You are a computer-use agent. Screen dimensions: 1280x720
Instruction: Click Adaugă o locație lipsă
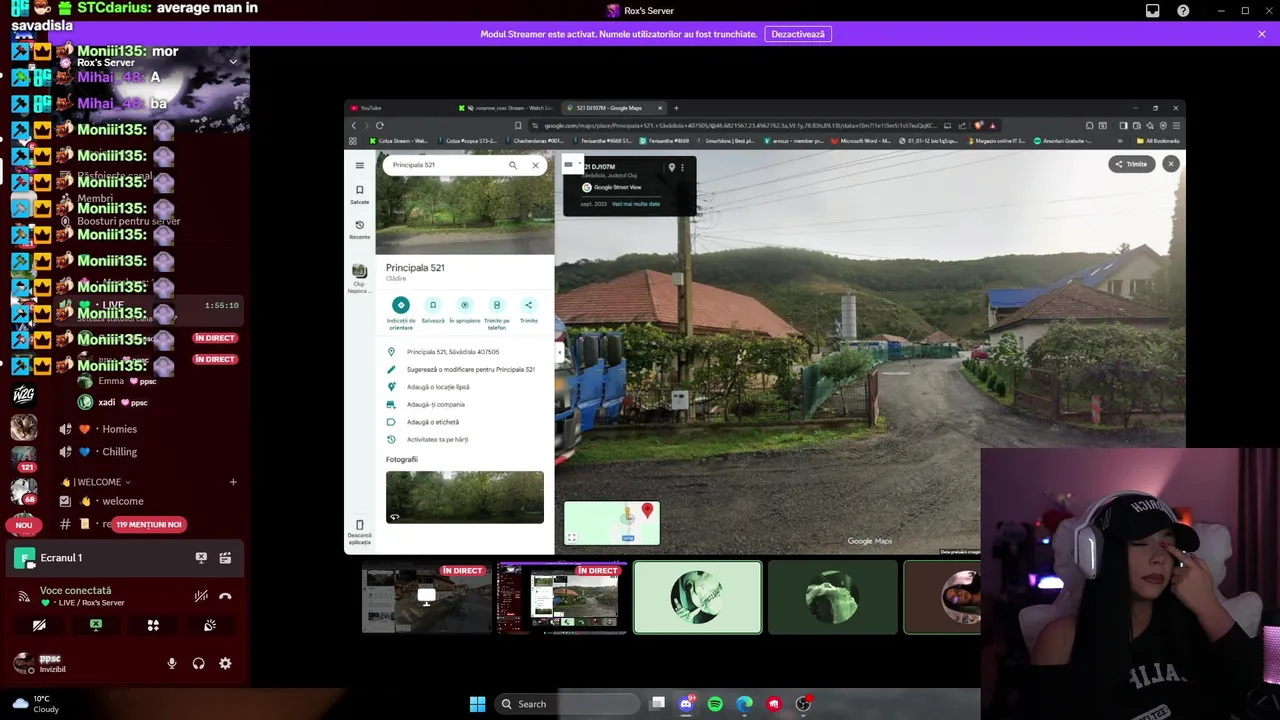(464, 387)
